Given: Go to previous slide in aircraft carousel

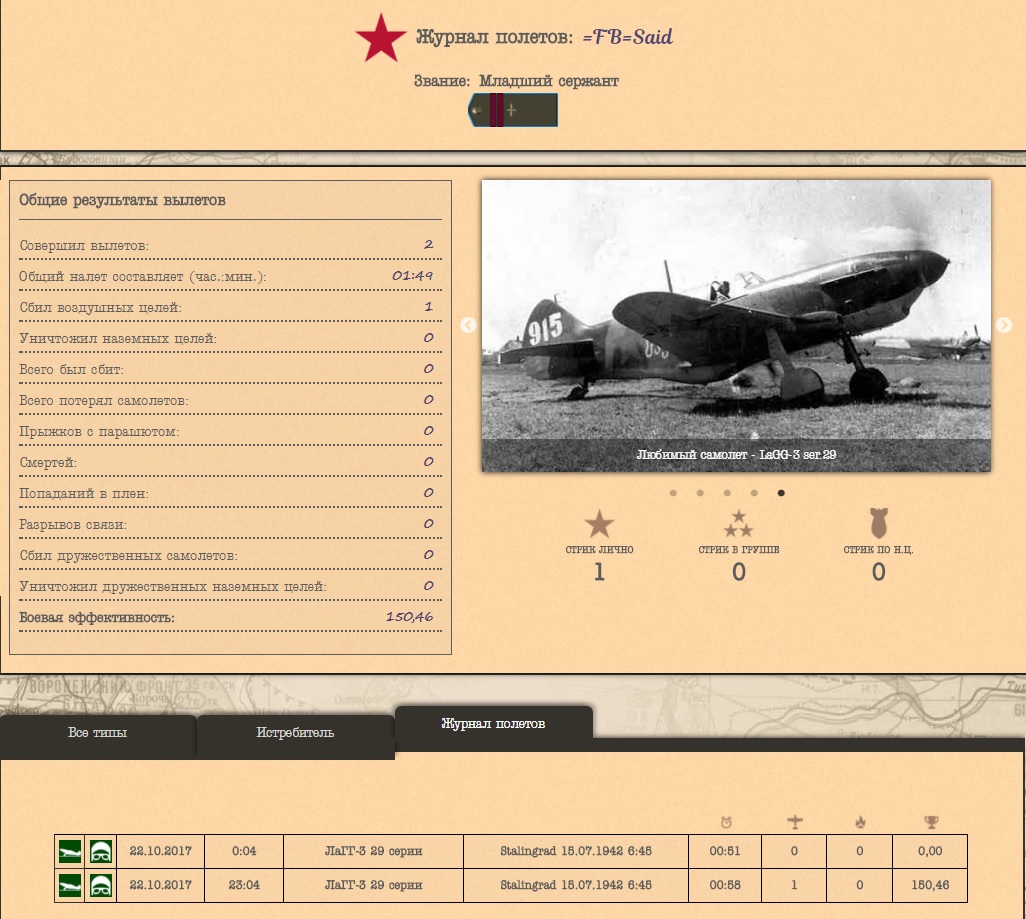Looking at the screenshot, I should pyautogui.click(x=469, y=325).
